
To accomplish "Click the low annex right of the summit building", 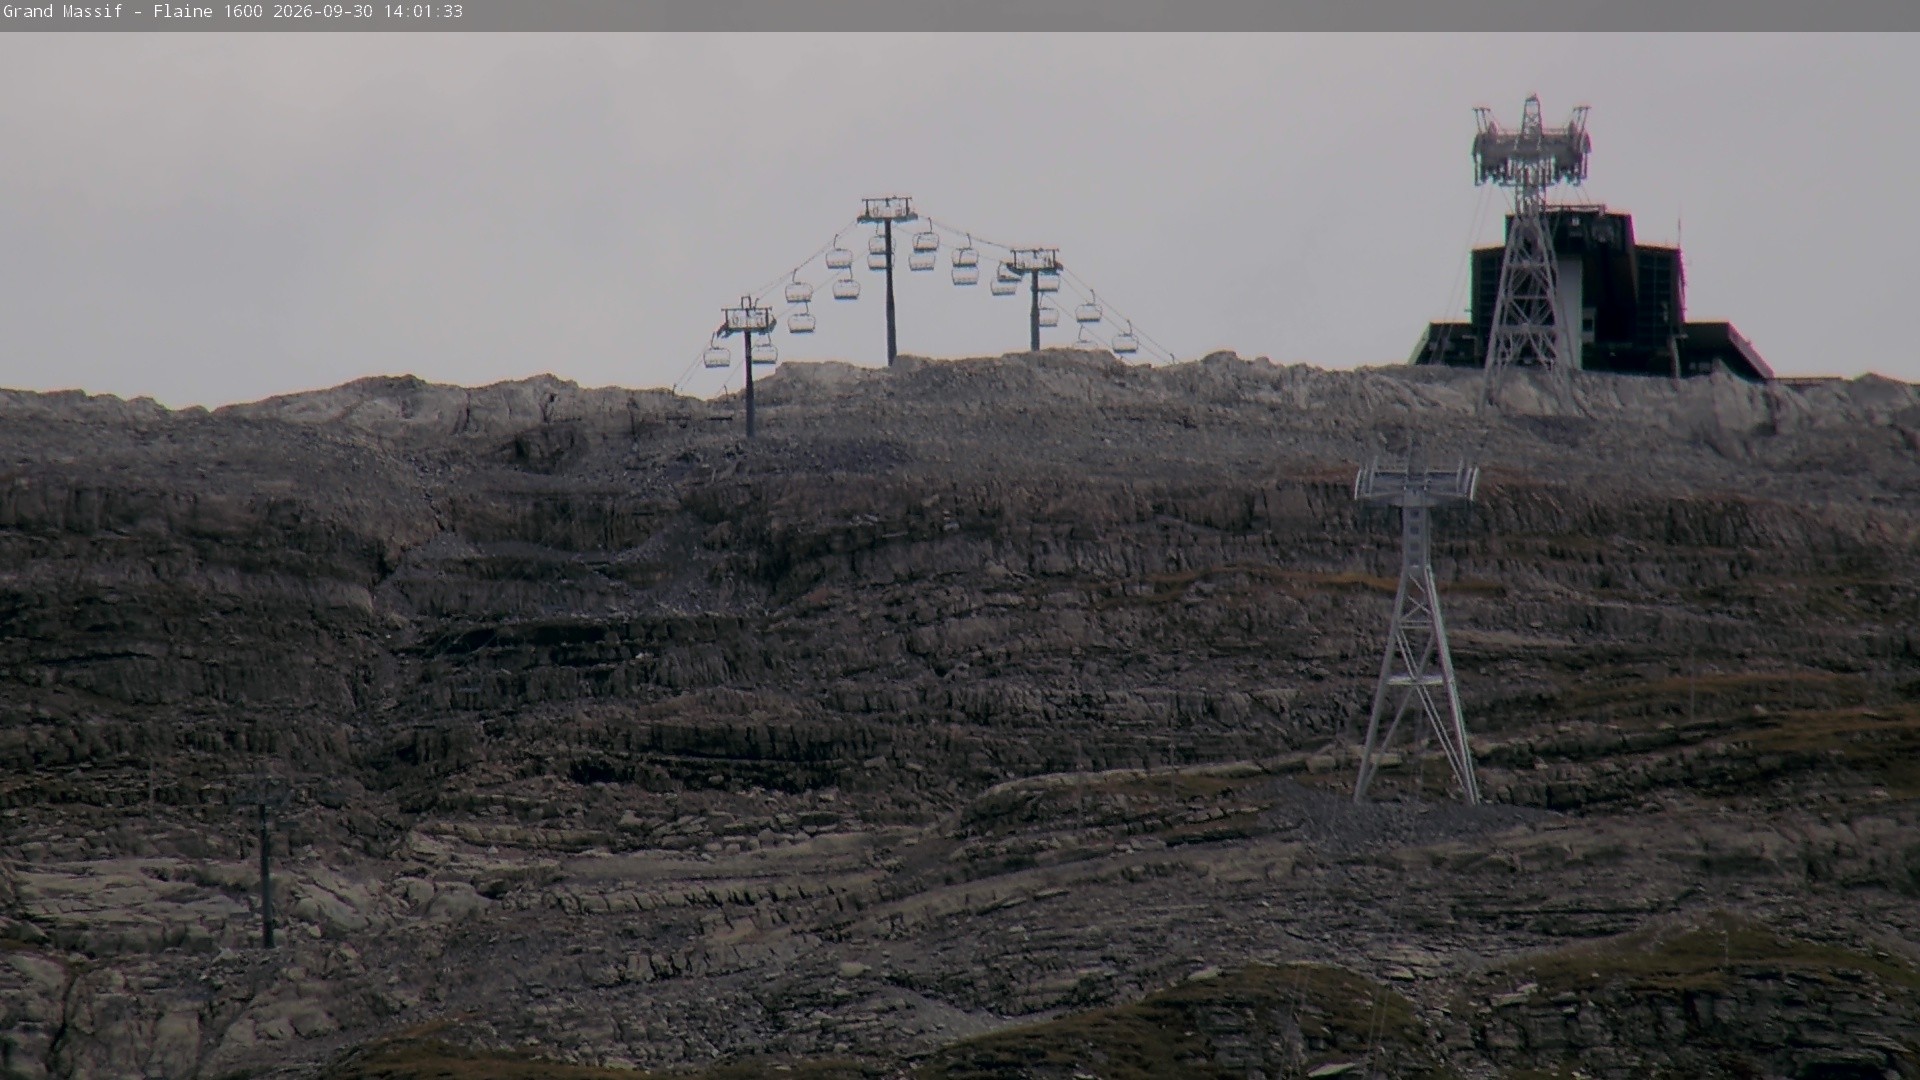I will point(1725,350).
